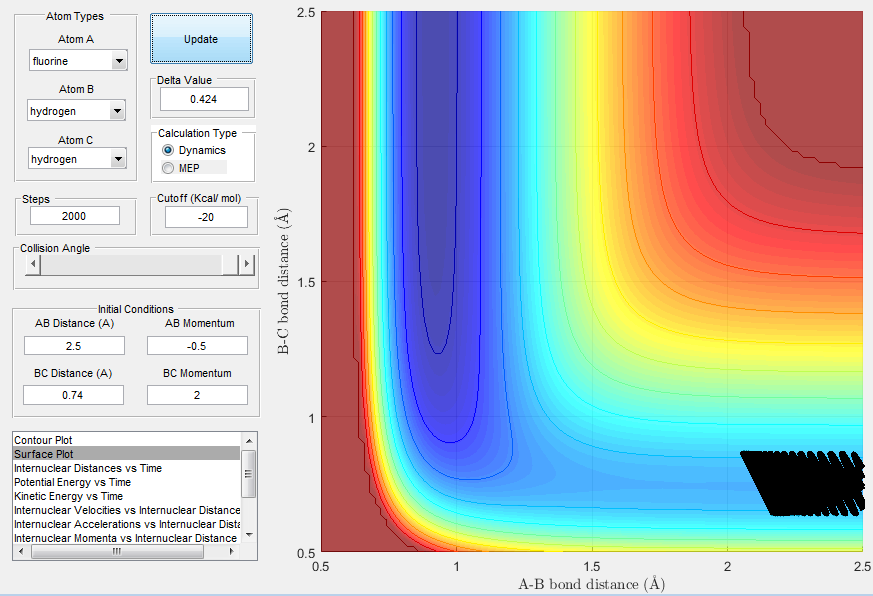
Task: Edit the Delta Value field
Action: click(204, 99)
